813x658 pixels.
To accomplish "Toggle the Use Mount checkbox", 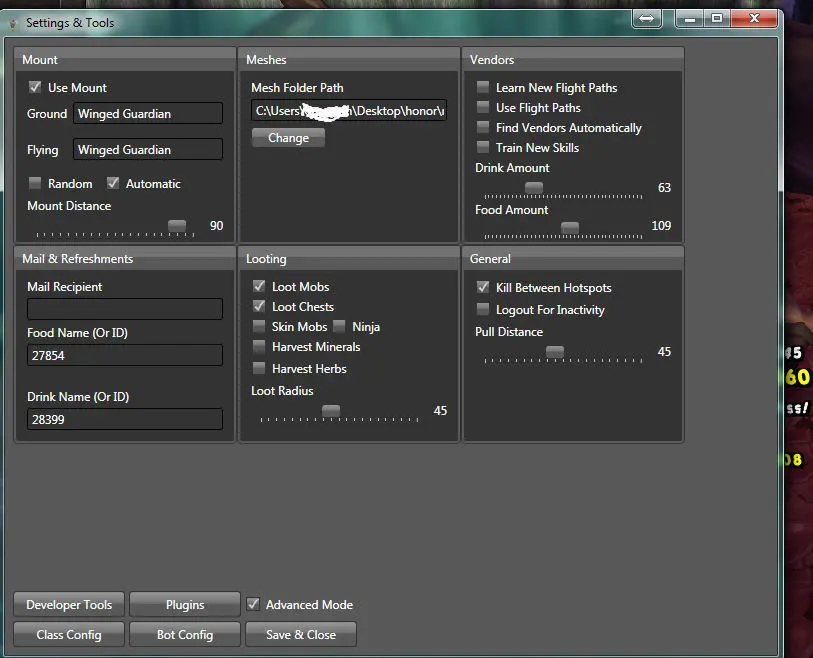I will click(35, 88).
